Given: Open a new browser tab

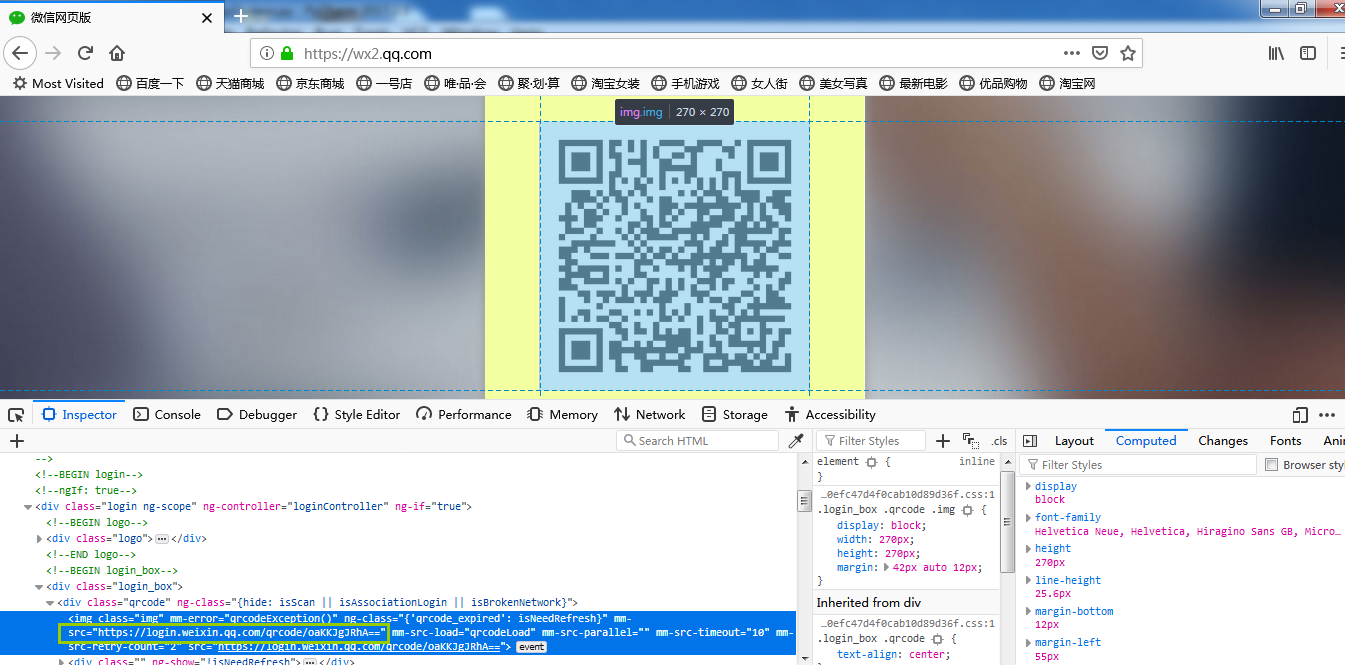Looking at the screenshot, I should (241, 16).
